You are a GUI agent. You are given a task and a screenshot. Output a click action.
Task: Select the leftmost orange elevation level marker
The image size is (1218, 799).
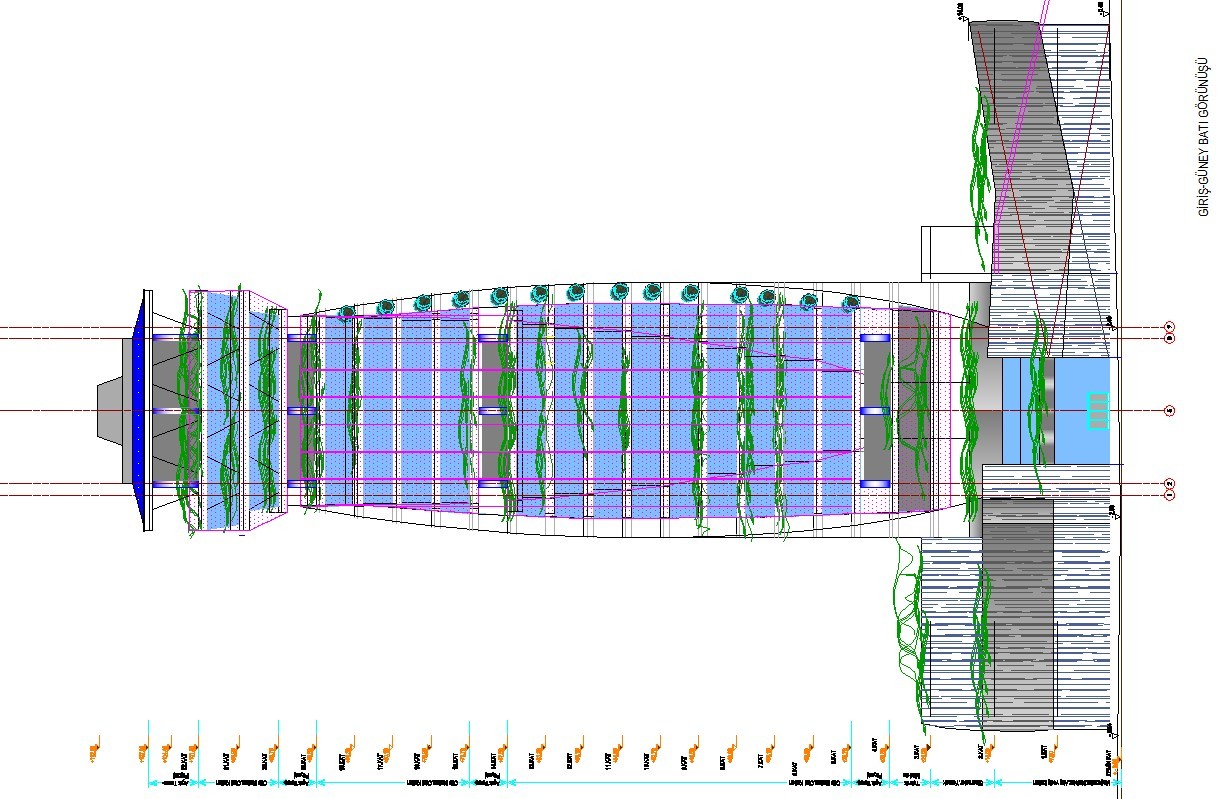[x=94, y=750]
